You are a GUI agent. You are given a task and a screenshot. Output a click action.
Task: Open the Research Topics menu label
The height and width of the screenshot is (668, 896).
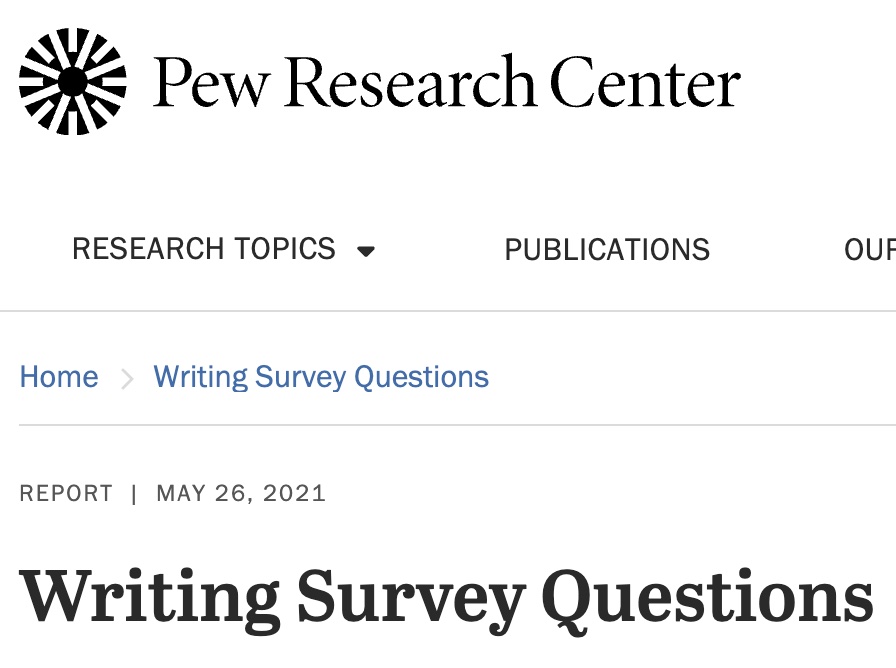click(203, 249)
